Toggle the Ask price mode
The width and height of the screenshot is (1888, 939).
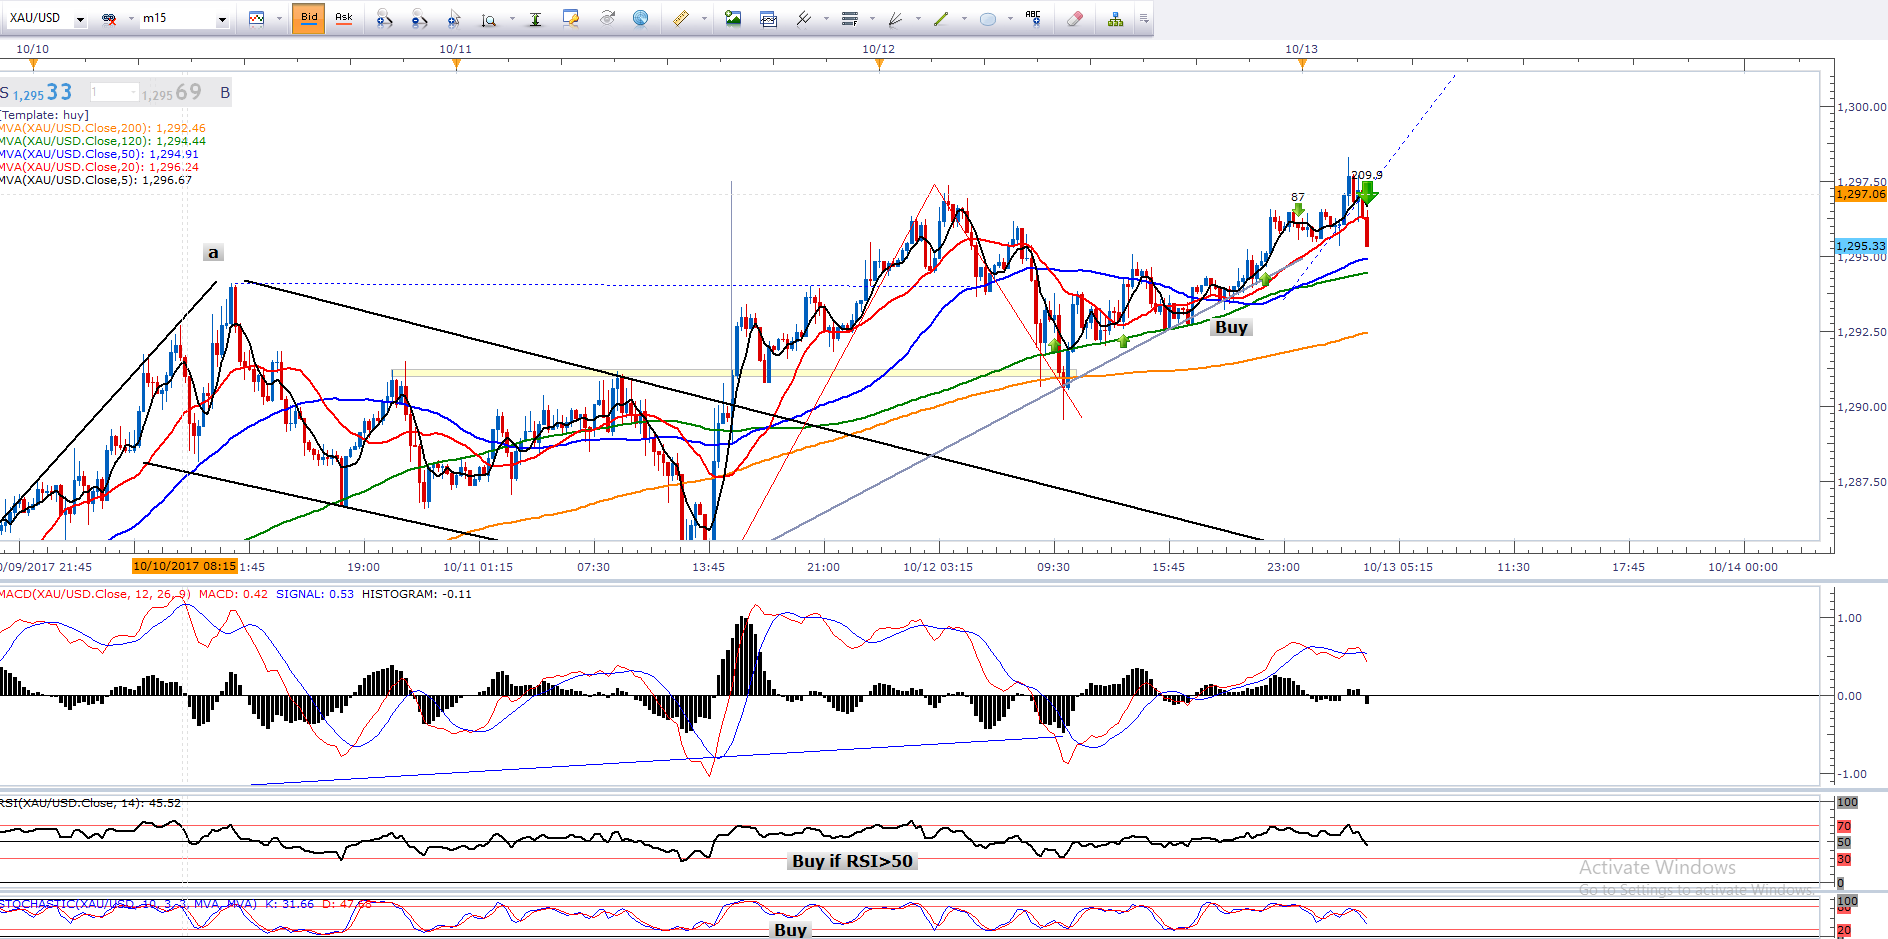point(344,18)
